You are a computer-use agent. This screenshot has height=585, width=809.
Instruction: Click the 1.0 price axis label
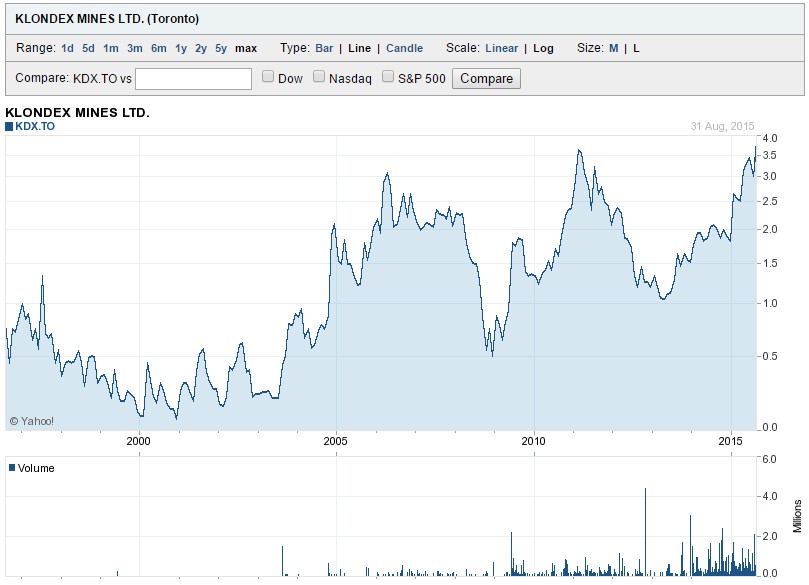click(770, 303)
